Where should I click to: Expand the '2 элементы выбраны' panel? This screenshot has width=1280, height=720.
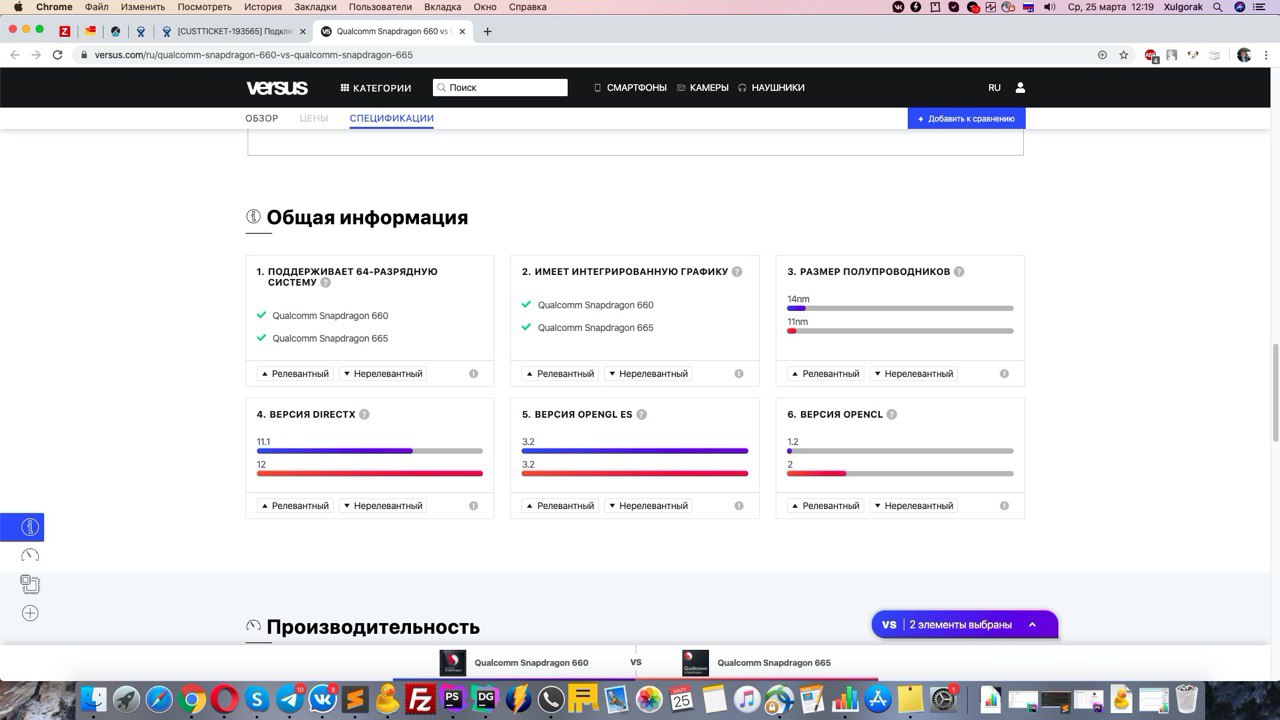pyautogui.click(x=964, y=624)
